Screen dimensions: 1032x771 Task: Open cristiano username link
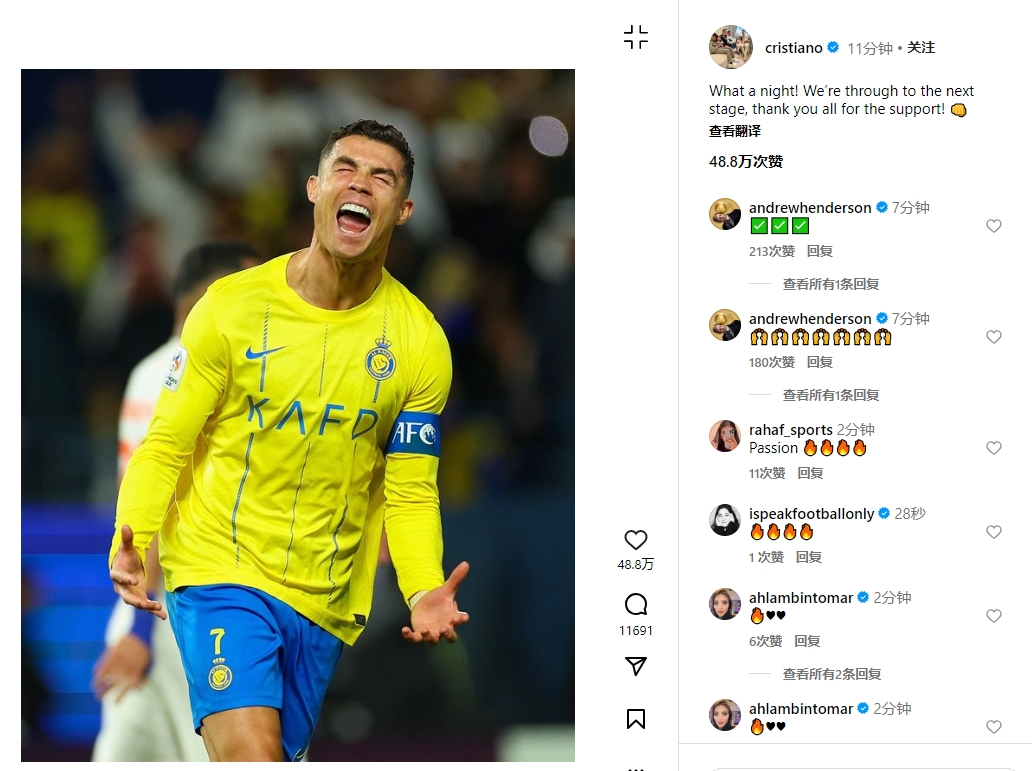click(x=793, y=48)
